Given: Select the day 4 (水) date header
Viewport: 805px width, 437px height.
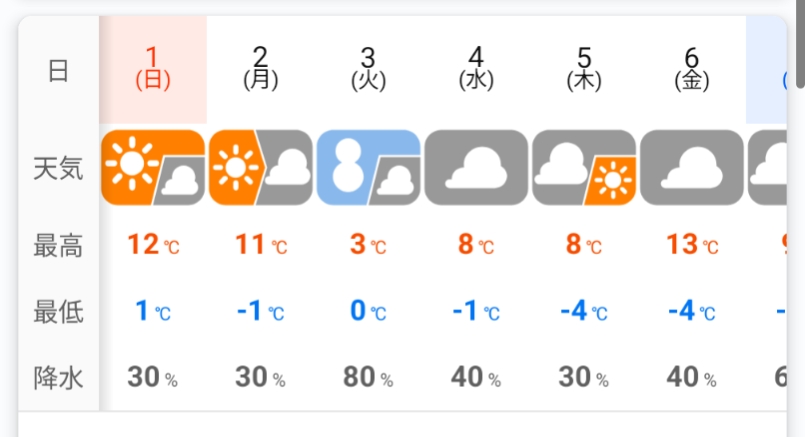Looking at the screenshot, I should [476, 69].
